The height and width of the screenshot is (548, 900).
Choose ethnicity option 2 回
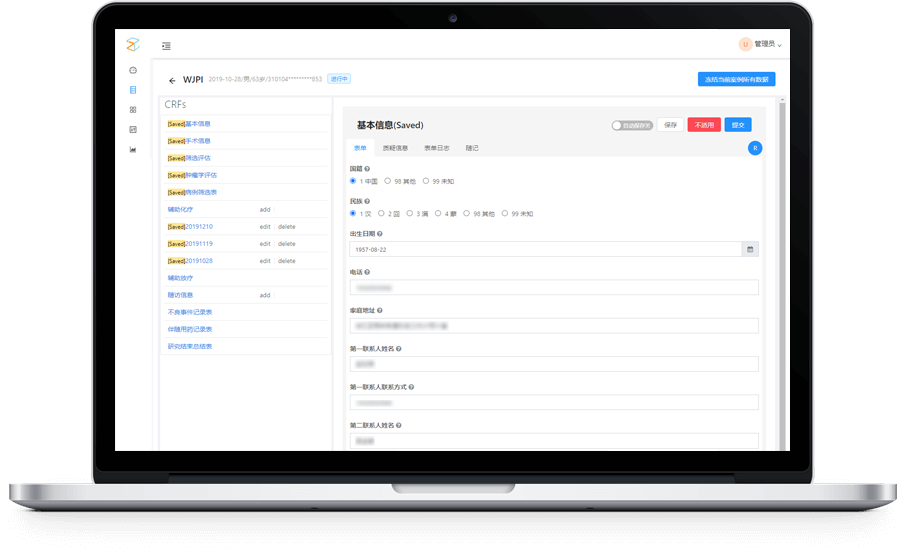(380, 213)
